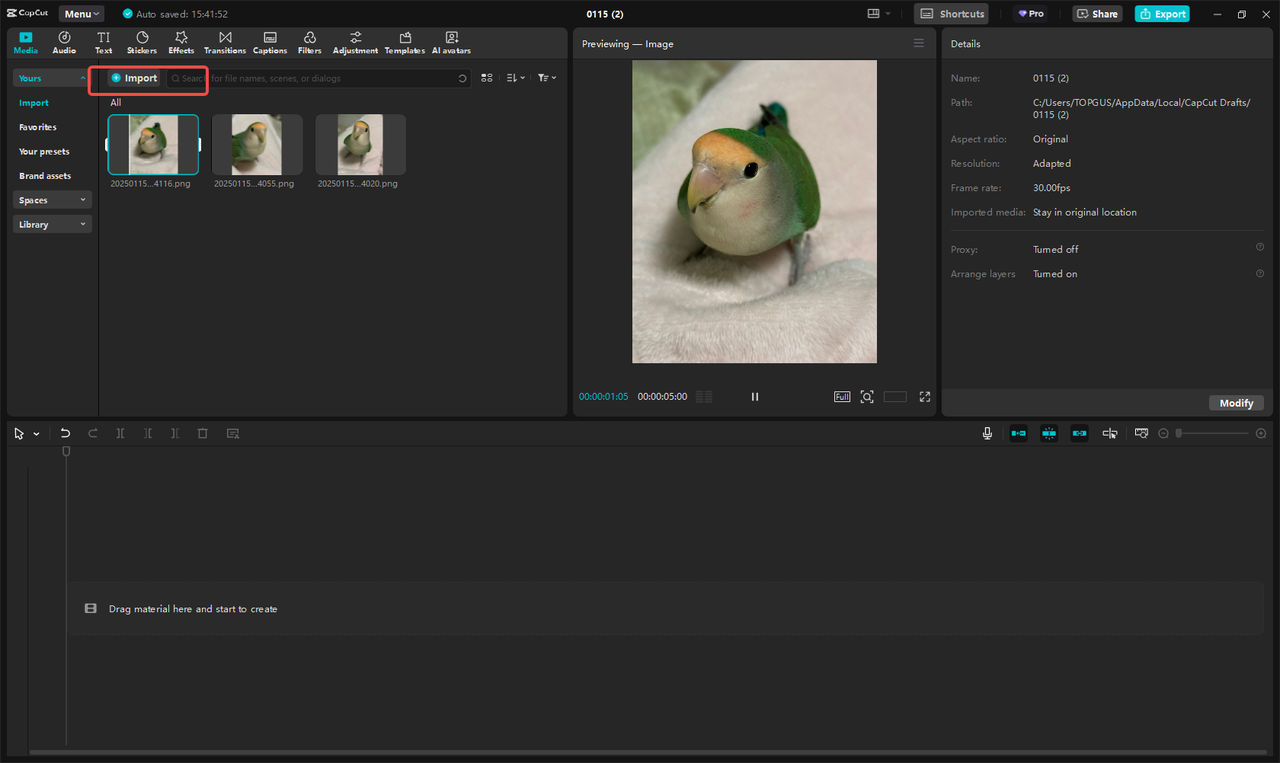Open the Effects panel
This screenshot has width=1280, height=763.
click(x=181, y=42)
